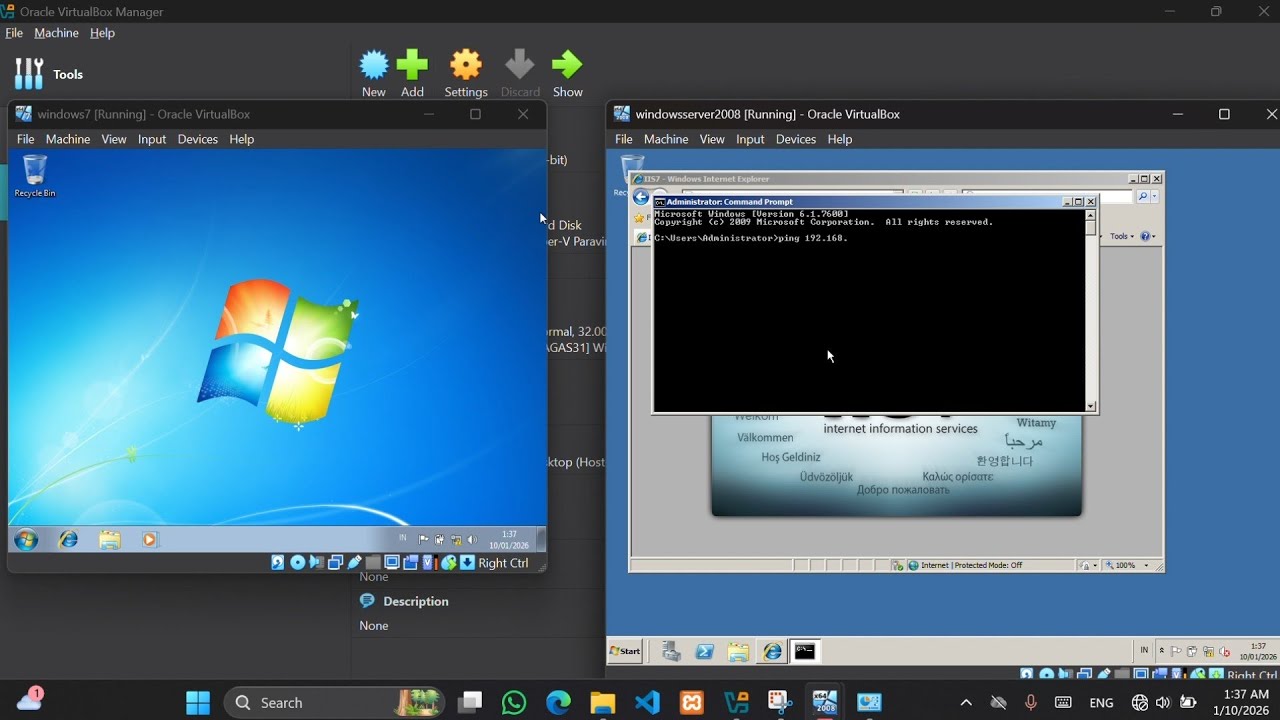Click Command Prompt scrollbar down arrow
1280x720 pixels.
[1091, 405]
